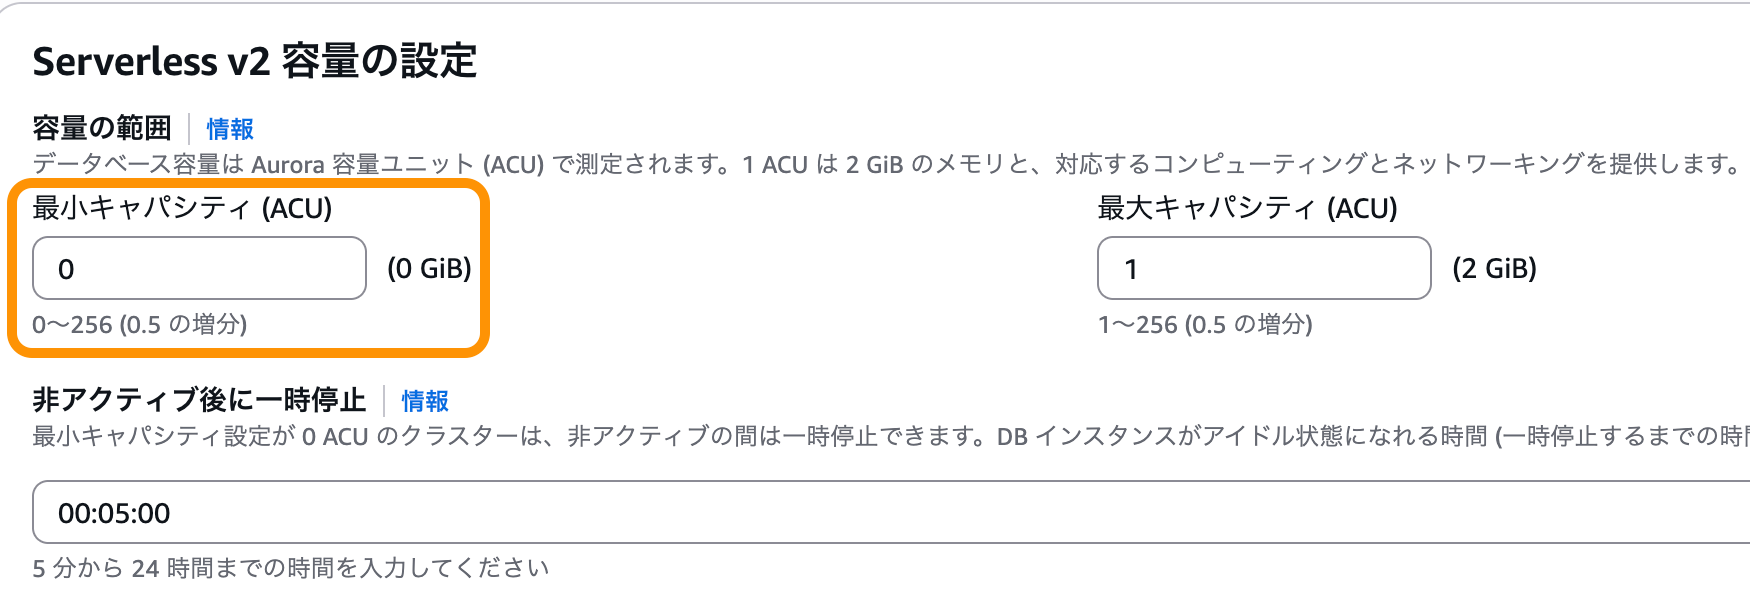
Task: Click the 5 分から 24 時間 hint text
Action: [x=290, y=568]
